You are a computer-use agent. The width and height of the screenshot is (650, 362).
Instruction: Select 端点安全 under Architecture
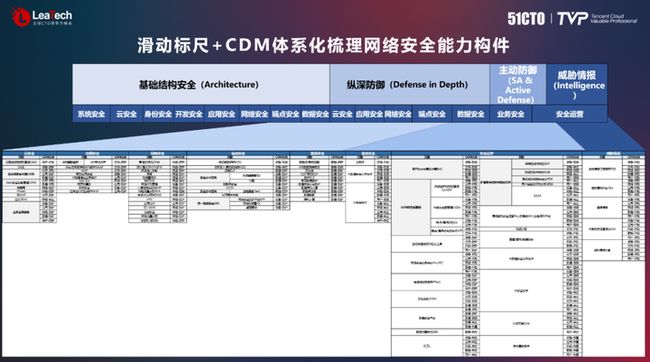pos(285,114)
